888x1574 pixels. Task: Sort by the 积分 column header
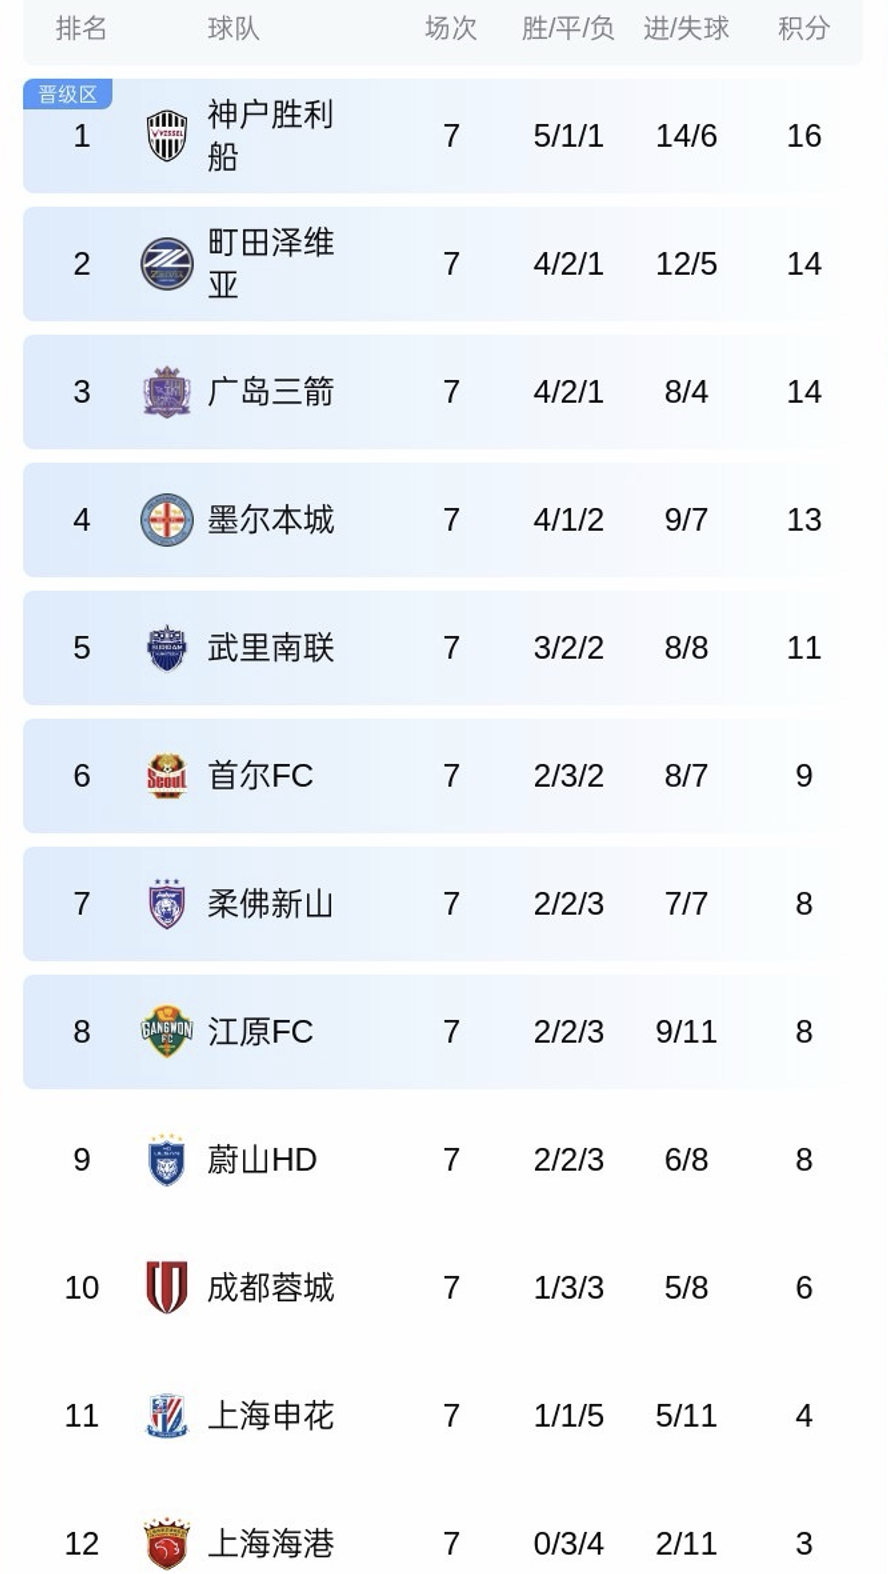coord(803,28)
